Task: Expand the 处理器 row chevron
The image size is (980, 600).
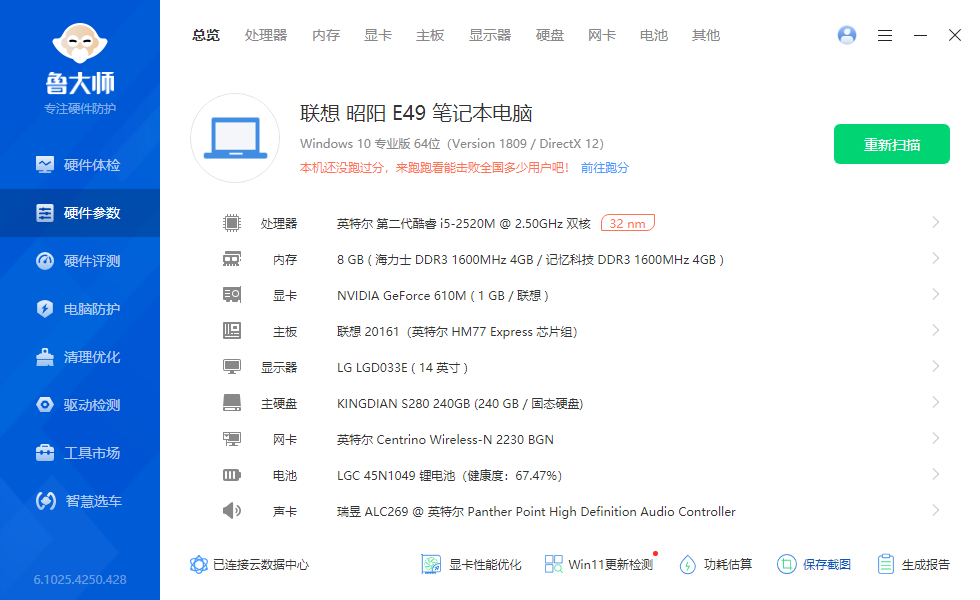Action: (x=936, y=222)
